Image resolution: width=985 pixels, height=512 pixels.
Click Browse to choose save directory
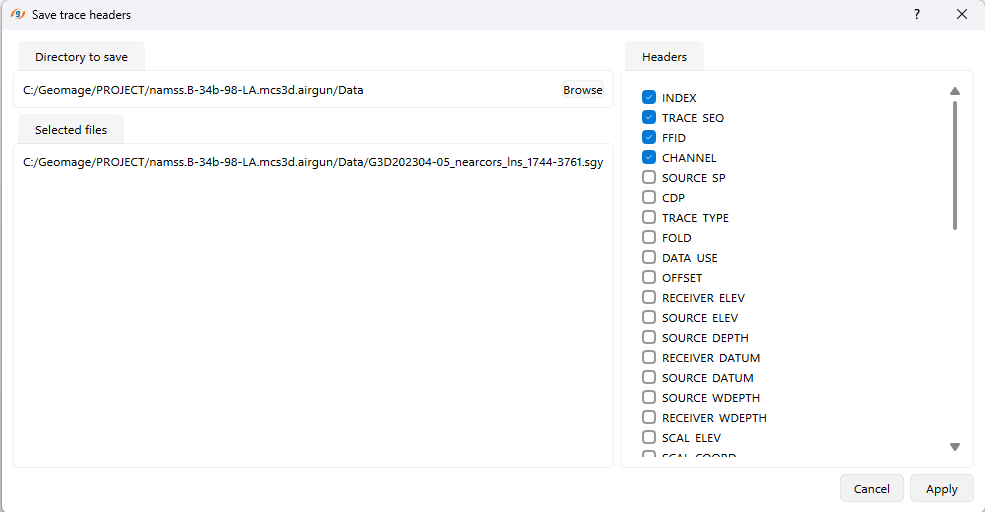coord(582,90)
